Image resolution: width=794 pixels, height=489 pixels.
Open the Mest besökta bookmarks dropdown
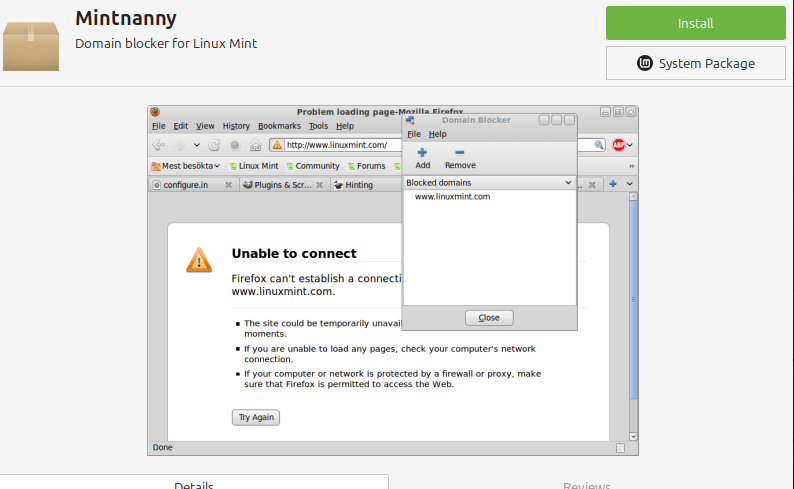coord(186,166)
